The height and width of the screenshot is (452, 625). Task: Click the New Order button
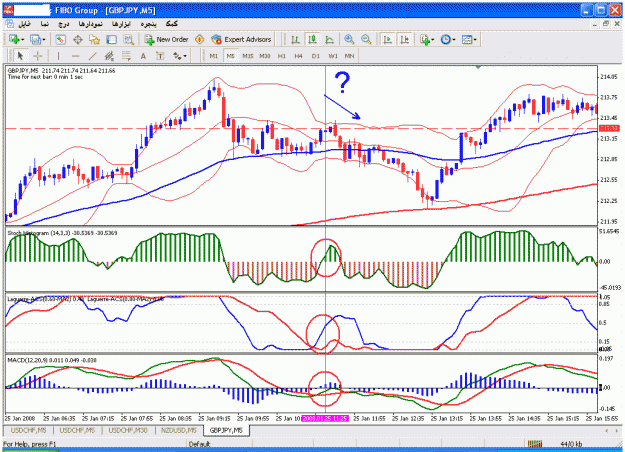pos(166,39)
